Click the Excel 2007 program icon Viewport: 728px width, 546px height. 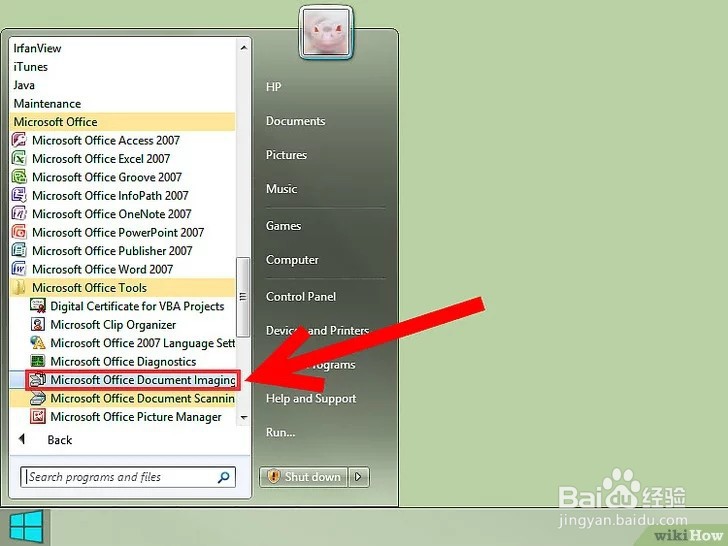point(19,159)
